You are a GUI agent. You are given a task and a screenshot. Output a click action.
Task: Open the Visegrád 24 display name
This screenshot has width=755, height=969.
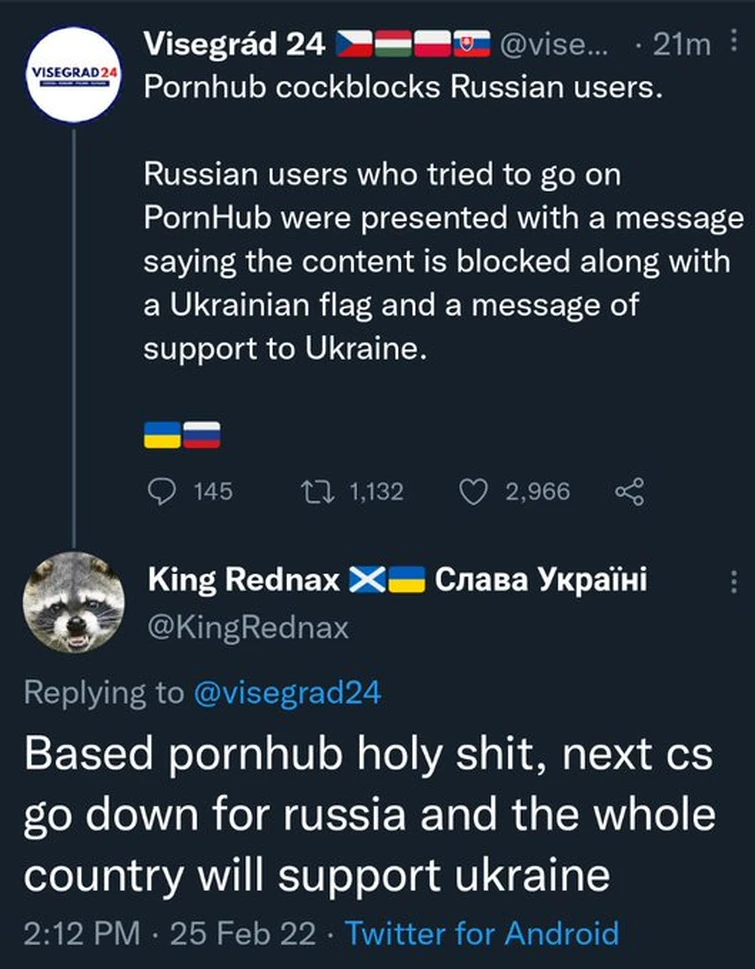point(235,43)
